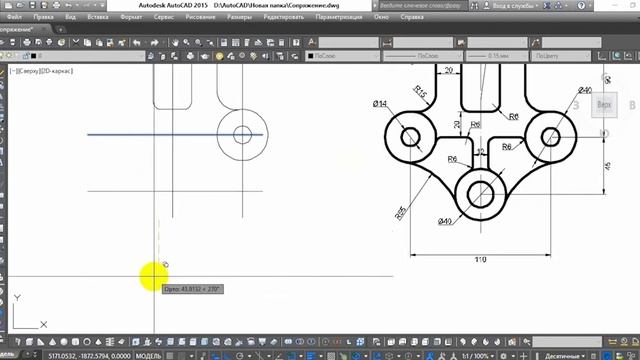The image size is (640, 360).
Task: Click the Undo arrow in the Standard toolbar
Action: point(137,42)
